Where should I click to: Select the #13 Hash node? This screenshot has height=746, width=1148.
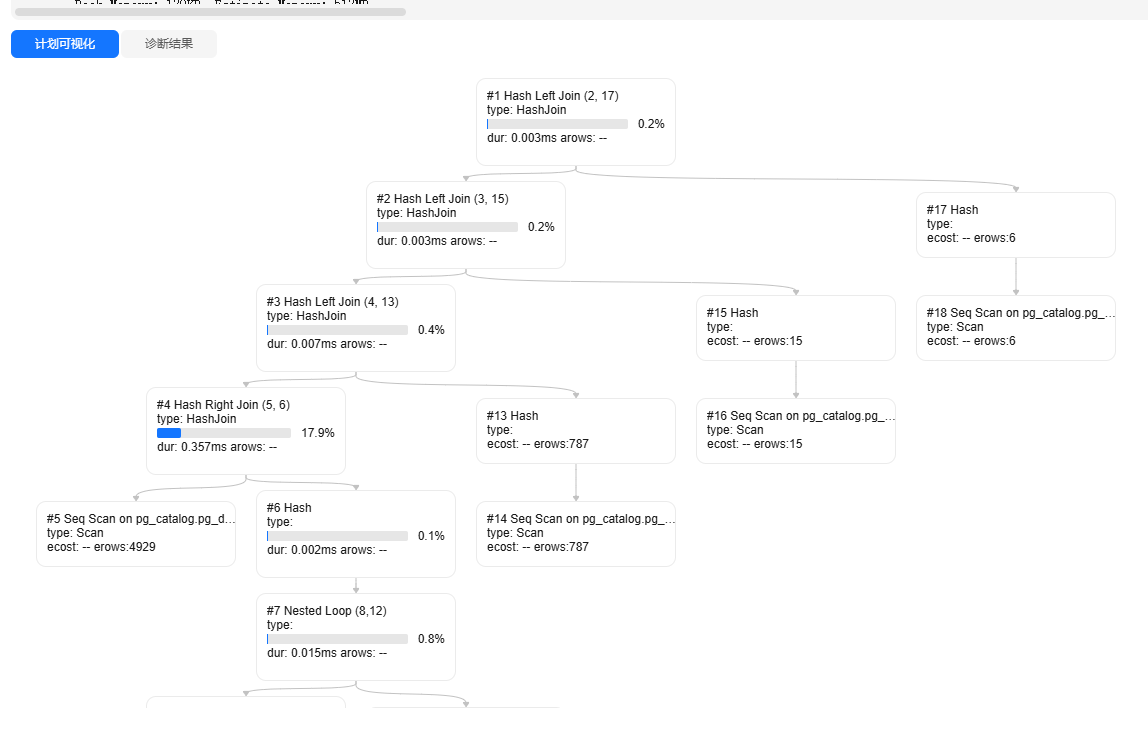[x=575, y=430]
